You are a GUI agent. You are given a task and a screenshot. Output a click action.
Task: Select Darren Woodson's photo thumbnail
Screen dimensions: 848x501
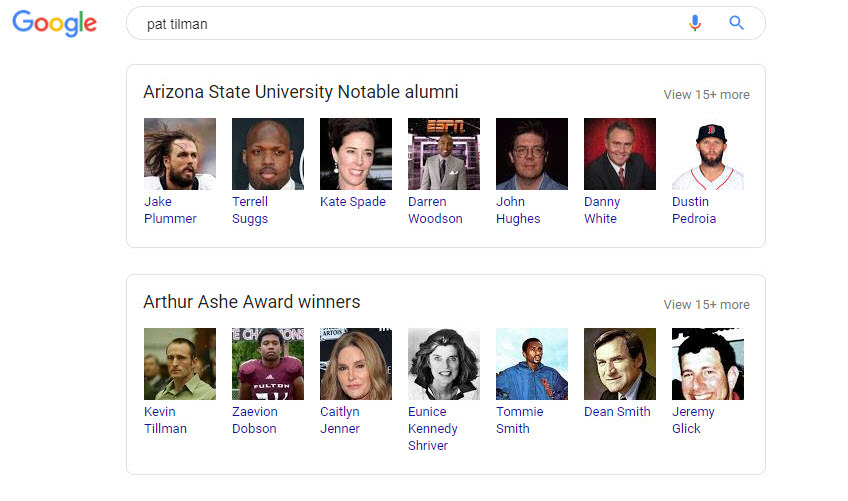coord(444,154)
